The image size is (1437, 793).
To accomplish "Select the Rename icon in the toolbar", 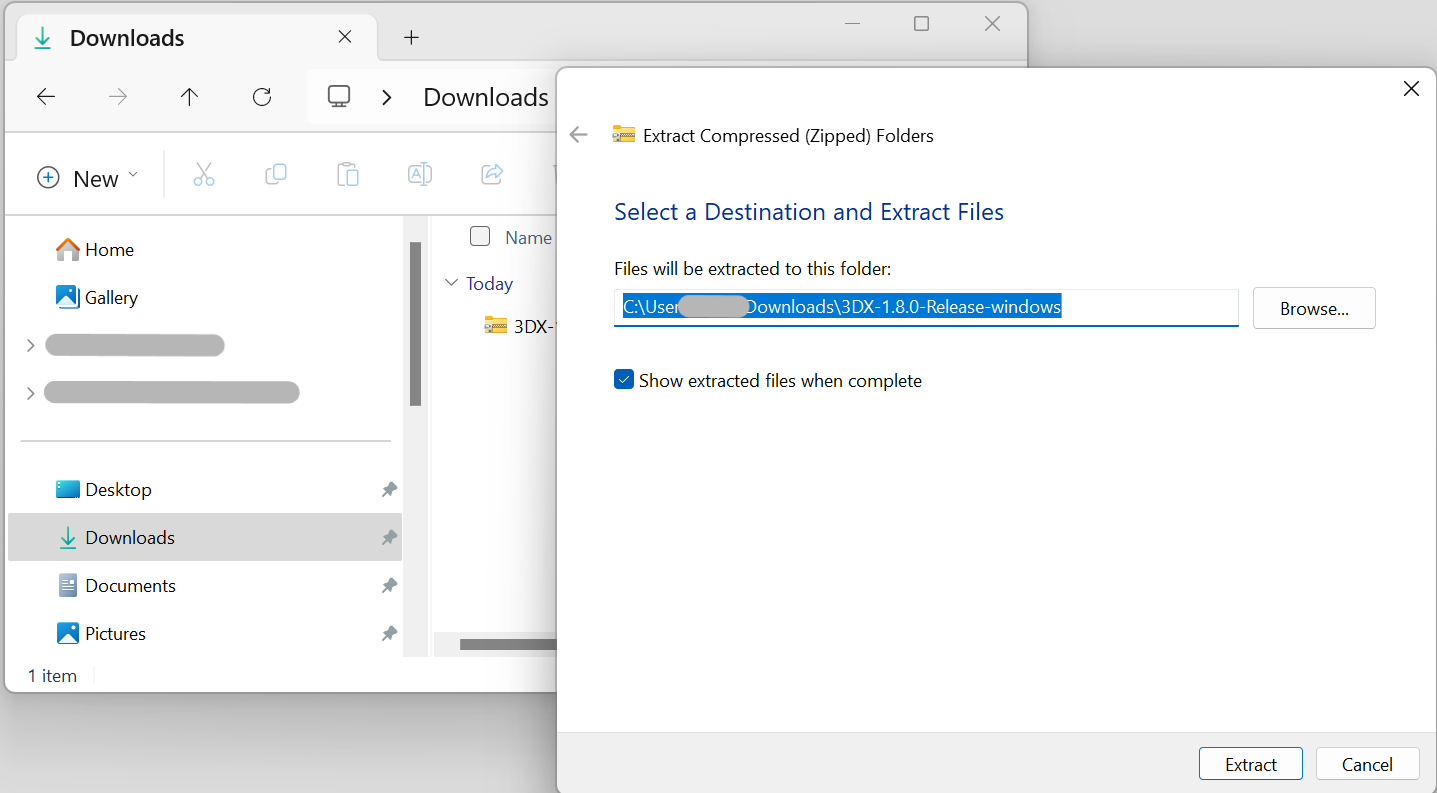I will [x=420, y=174].
